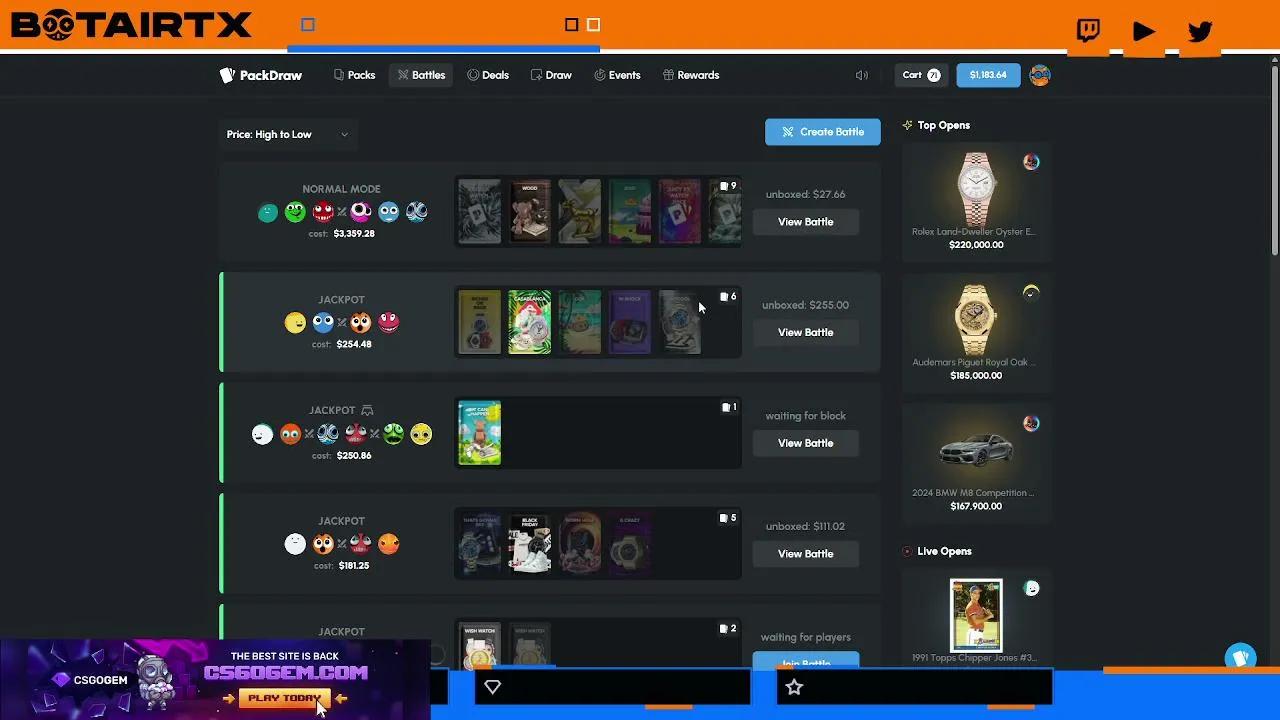This screenshot has width=1280, height=720.
Task: Click the page vertical scrollbar
Action: (1274, 160)
